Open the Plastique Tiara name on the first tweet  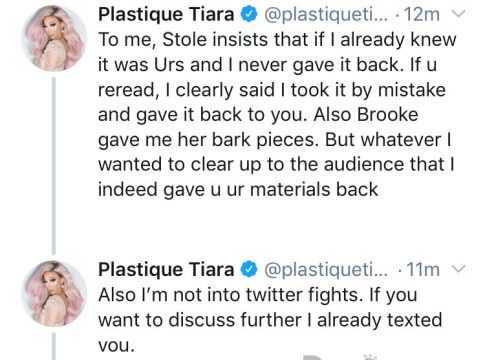tap(166, 15)
